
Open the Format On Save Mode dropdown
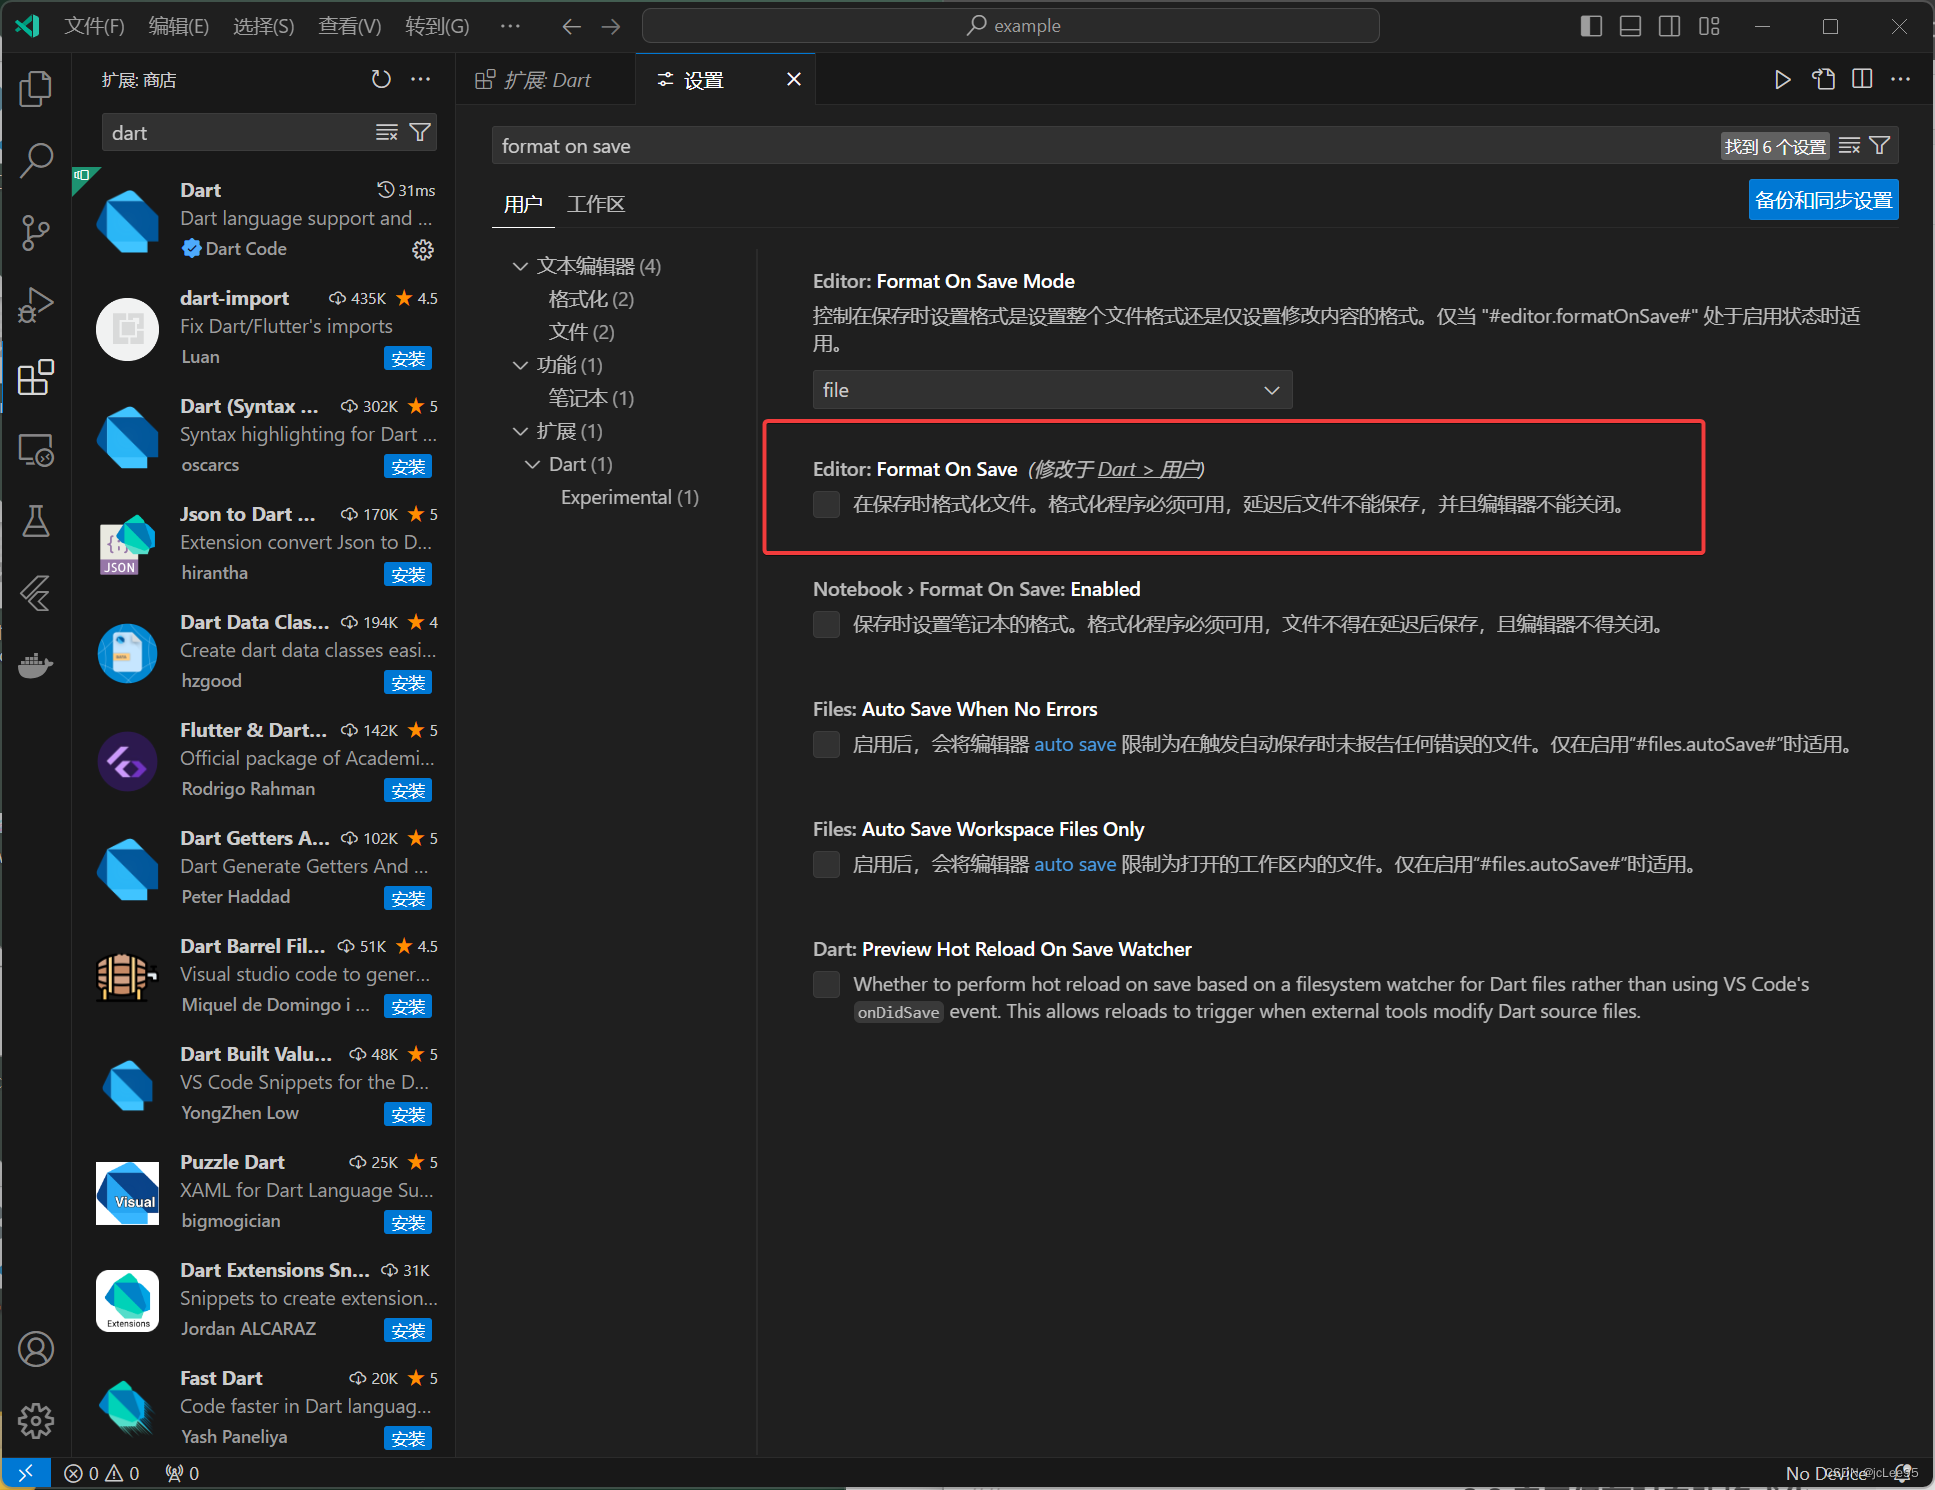tap(1051, 390)
